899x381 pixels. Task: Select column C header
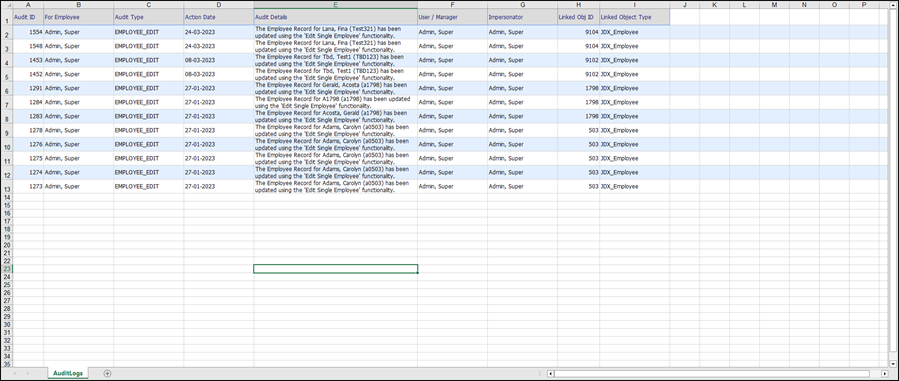coord(148,5)
